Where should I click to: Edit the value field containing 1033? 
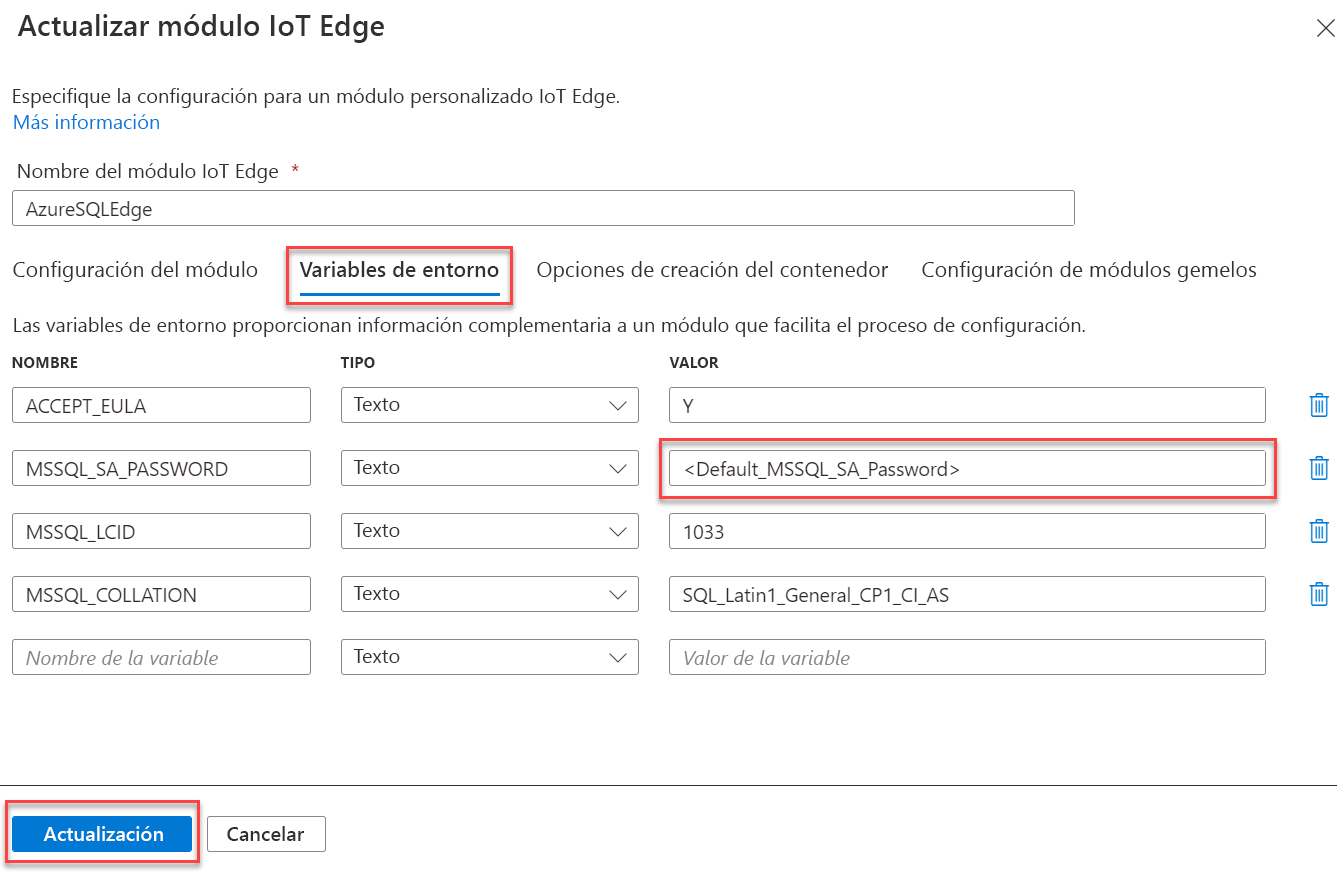pyautogui.click(x=967, y=531)
